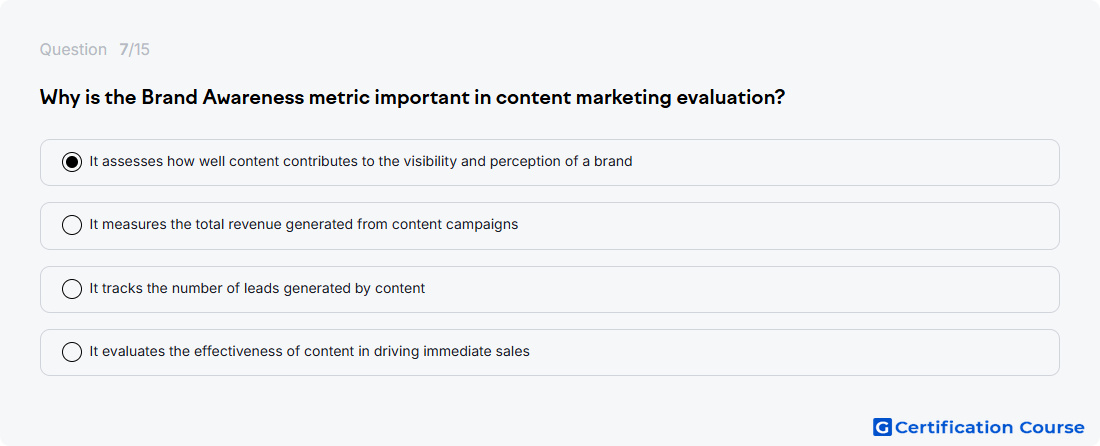Select the number of leads radio button
The image size is (1100, 446).
(72, 289)
